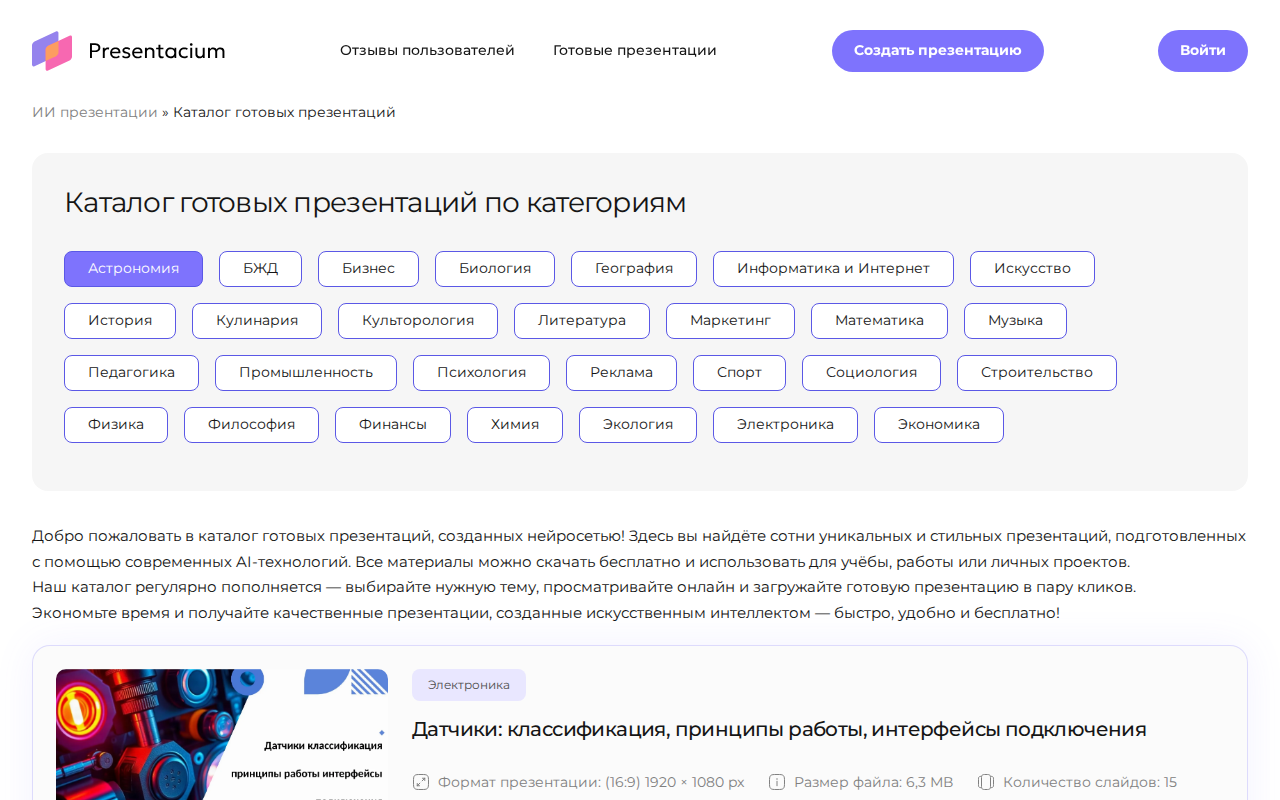
Task: Click the Электроника tag on Датчики card
Action: (x=469, y=685)
